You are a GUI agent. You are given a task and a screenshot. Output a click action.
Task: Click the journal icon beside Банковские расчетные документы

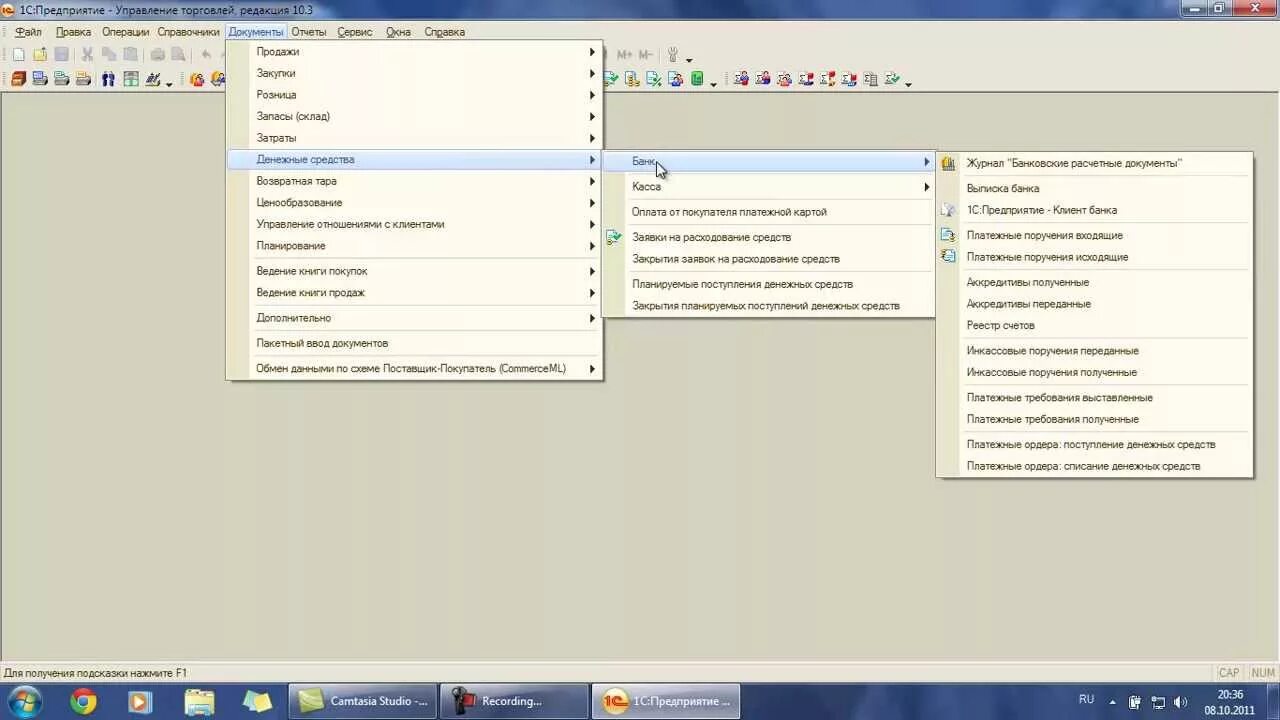pos(948,163)
